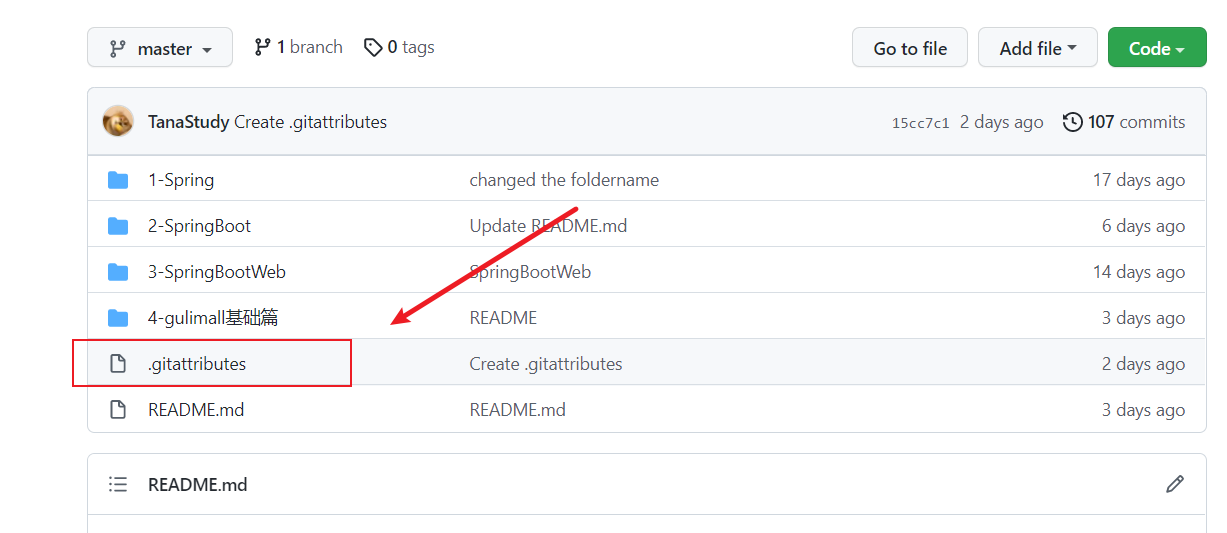The image size is (1227, 533).
Task: Click the folder icon beside 1-Spring
Action: [x=118, y=180]
